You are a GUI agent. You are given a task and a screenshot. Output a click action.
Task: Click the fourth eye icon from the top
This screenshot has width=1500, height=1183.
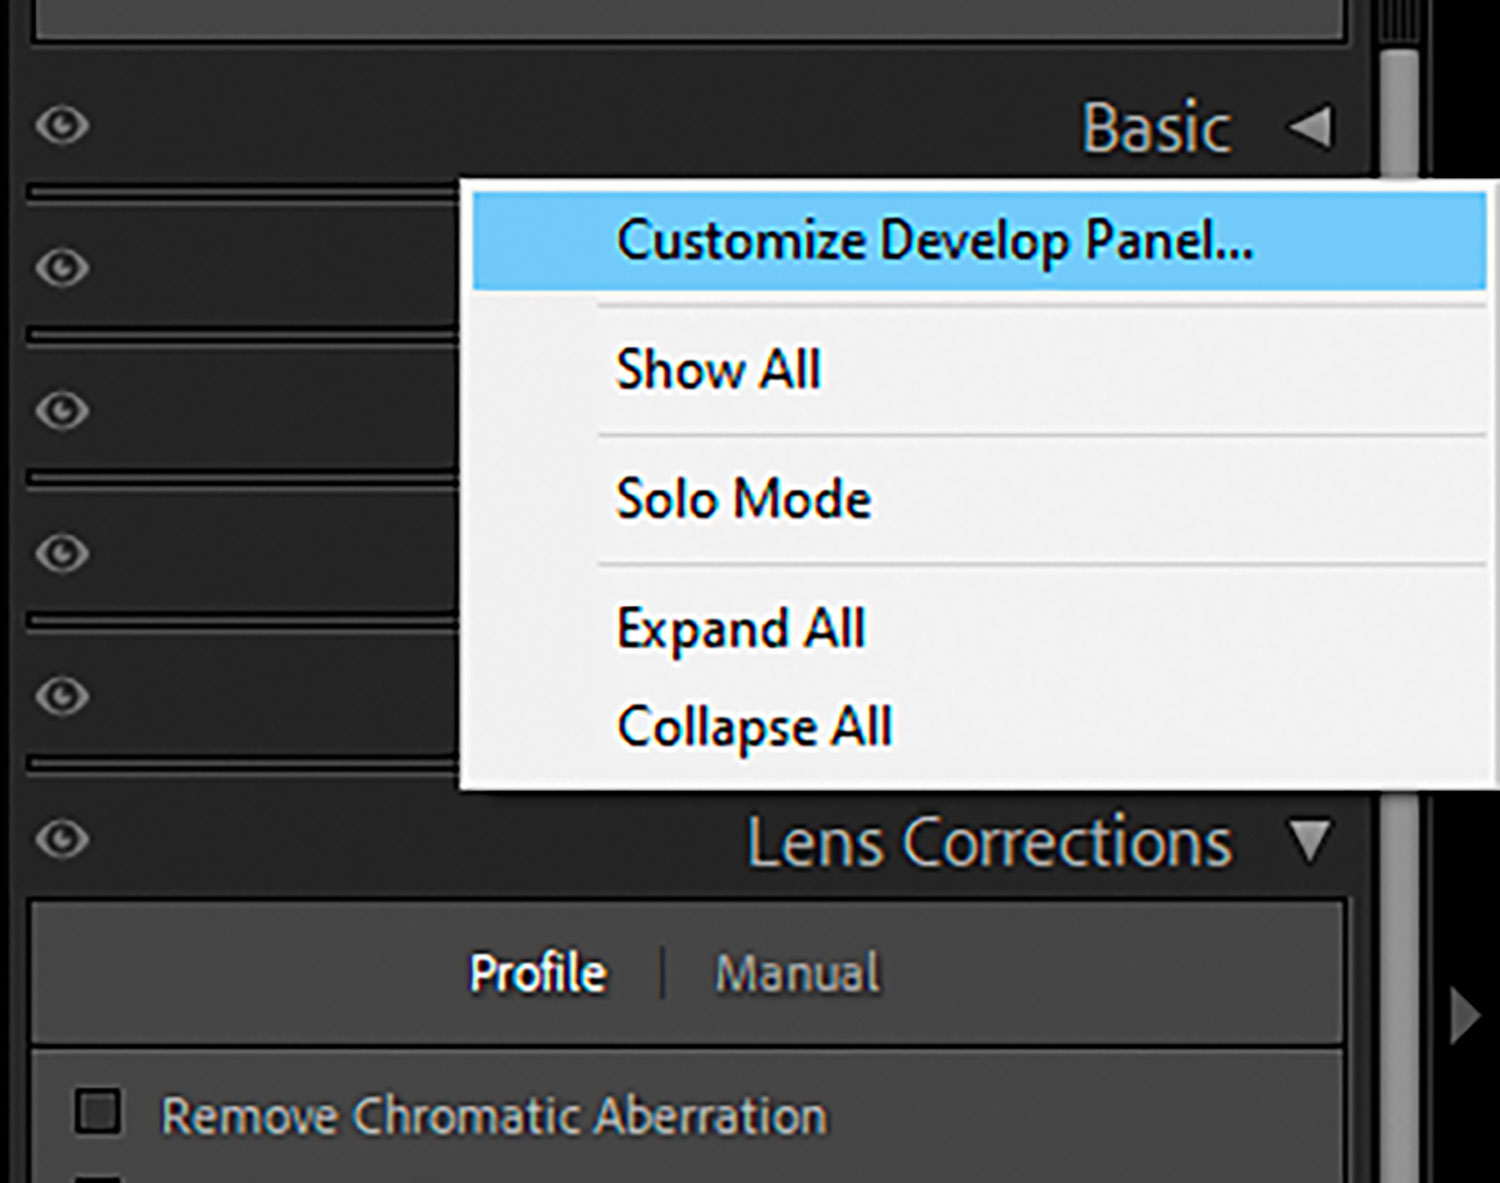[63, 553]
